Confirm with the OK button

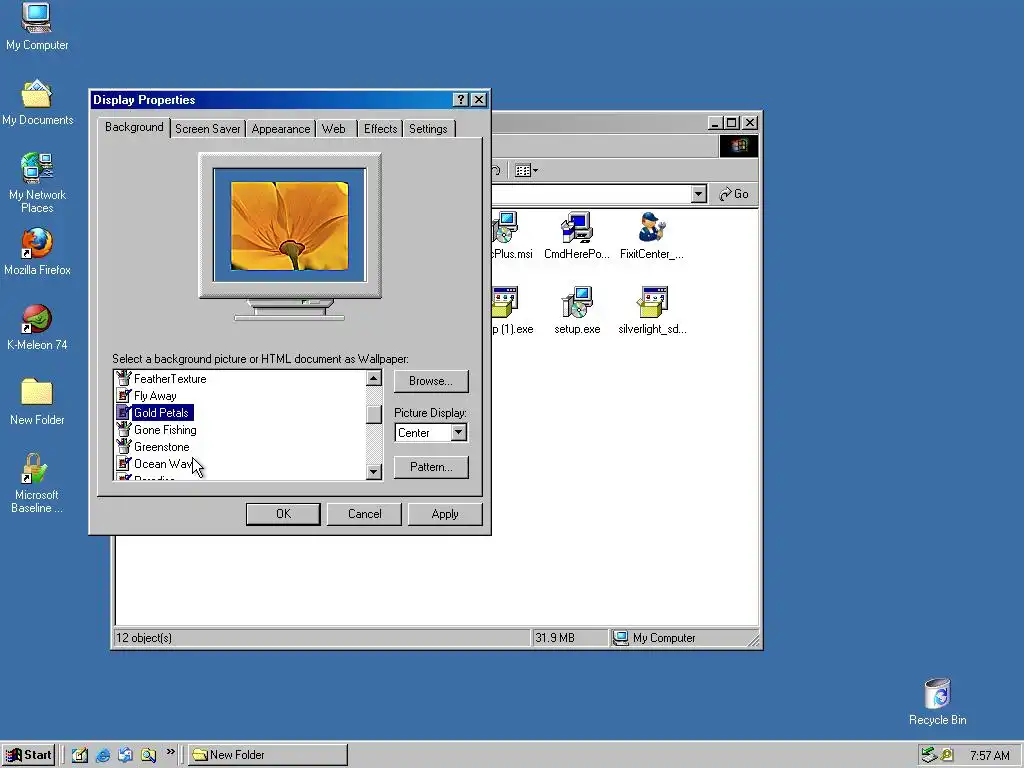(x=283, y=514)
